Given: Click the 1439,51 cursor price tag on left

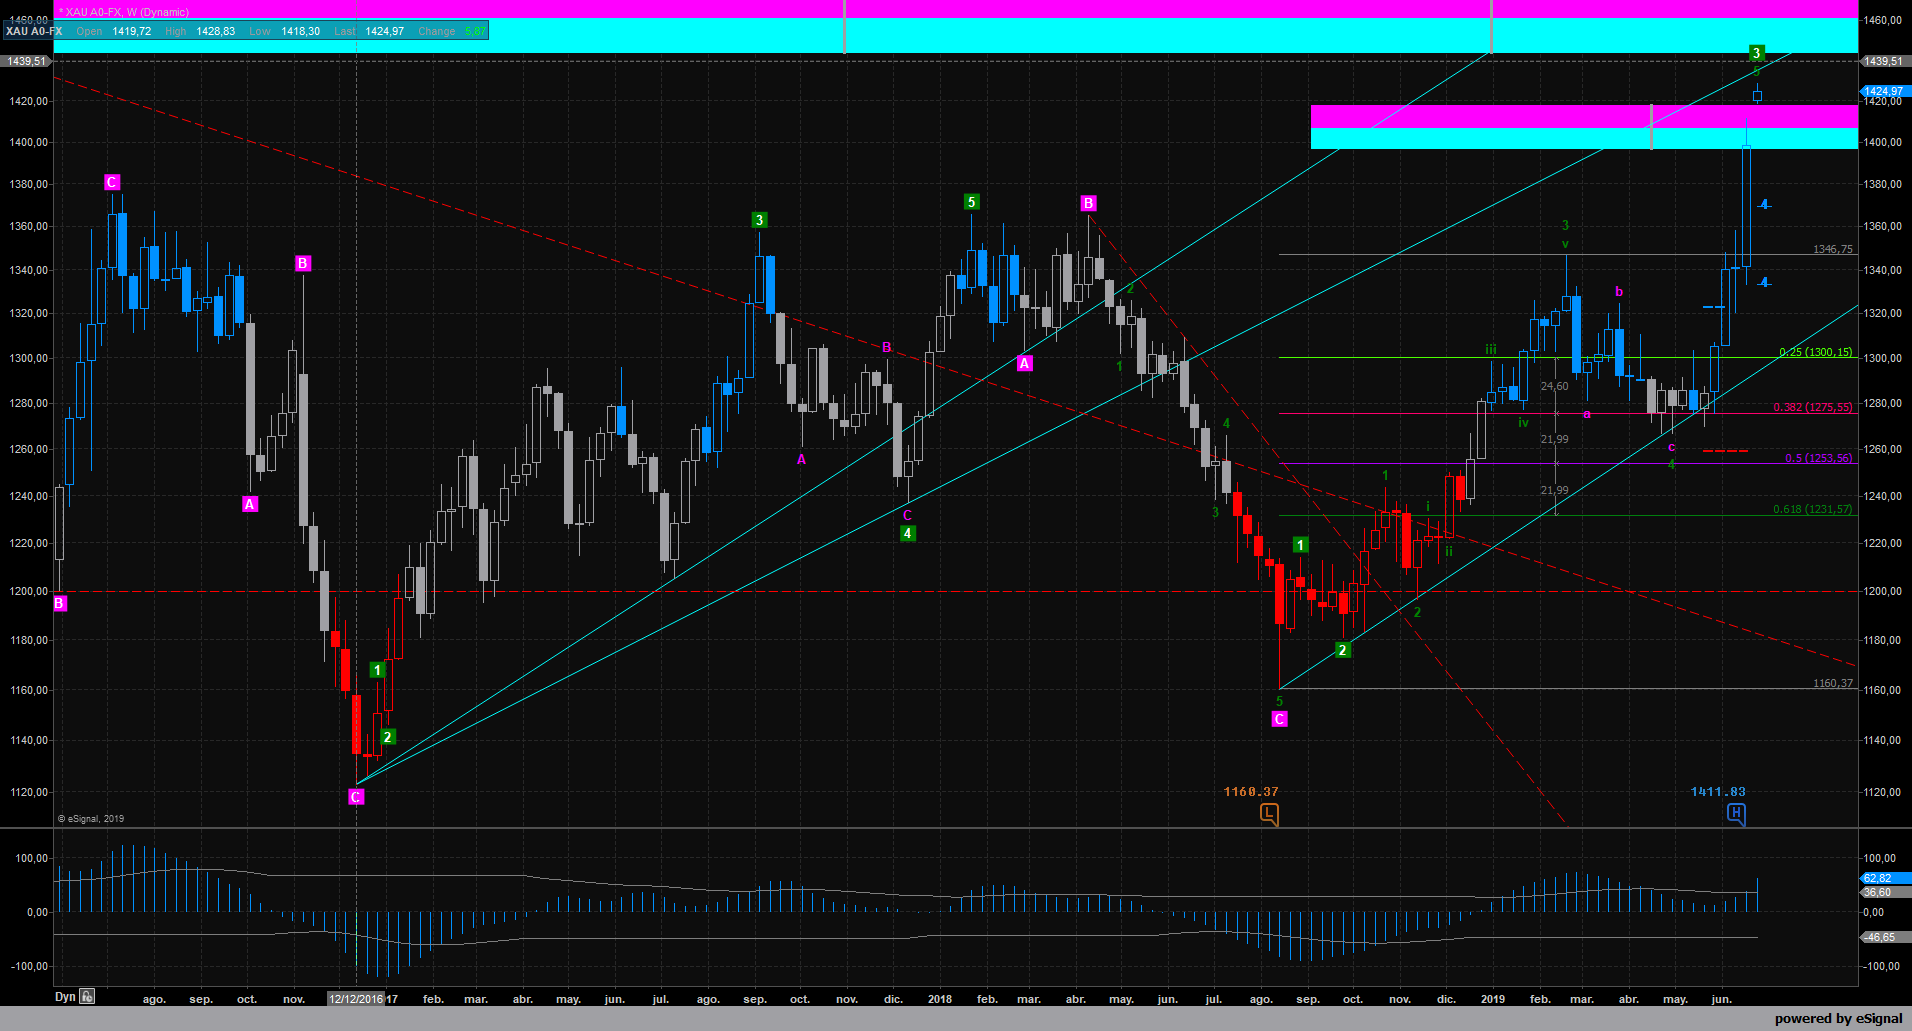Looking at the screenshot, I should (27, 61).
